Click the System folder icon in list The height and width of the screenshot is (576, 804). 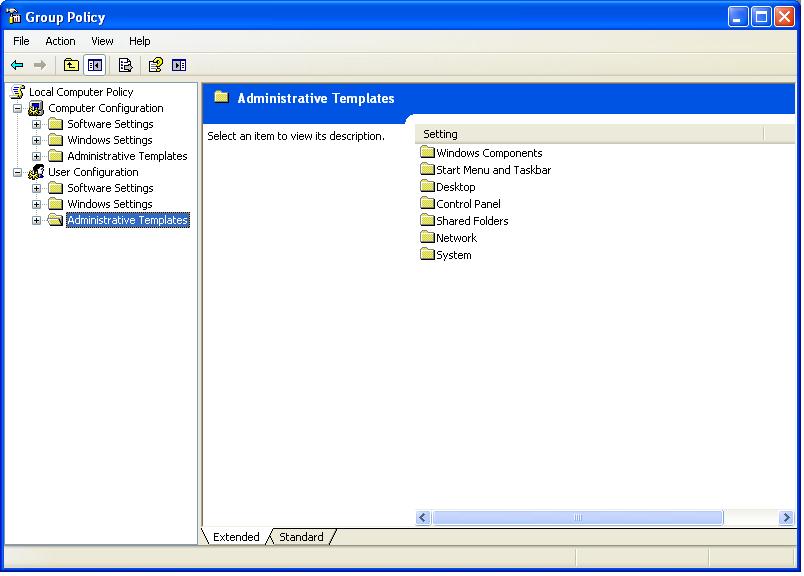427,253
